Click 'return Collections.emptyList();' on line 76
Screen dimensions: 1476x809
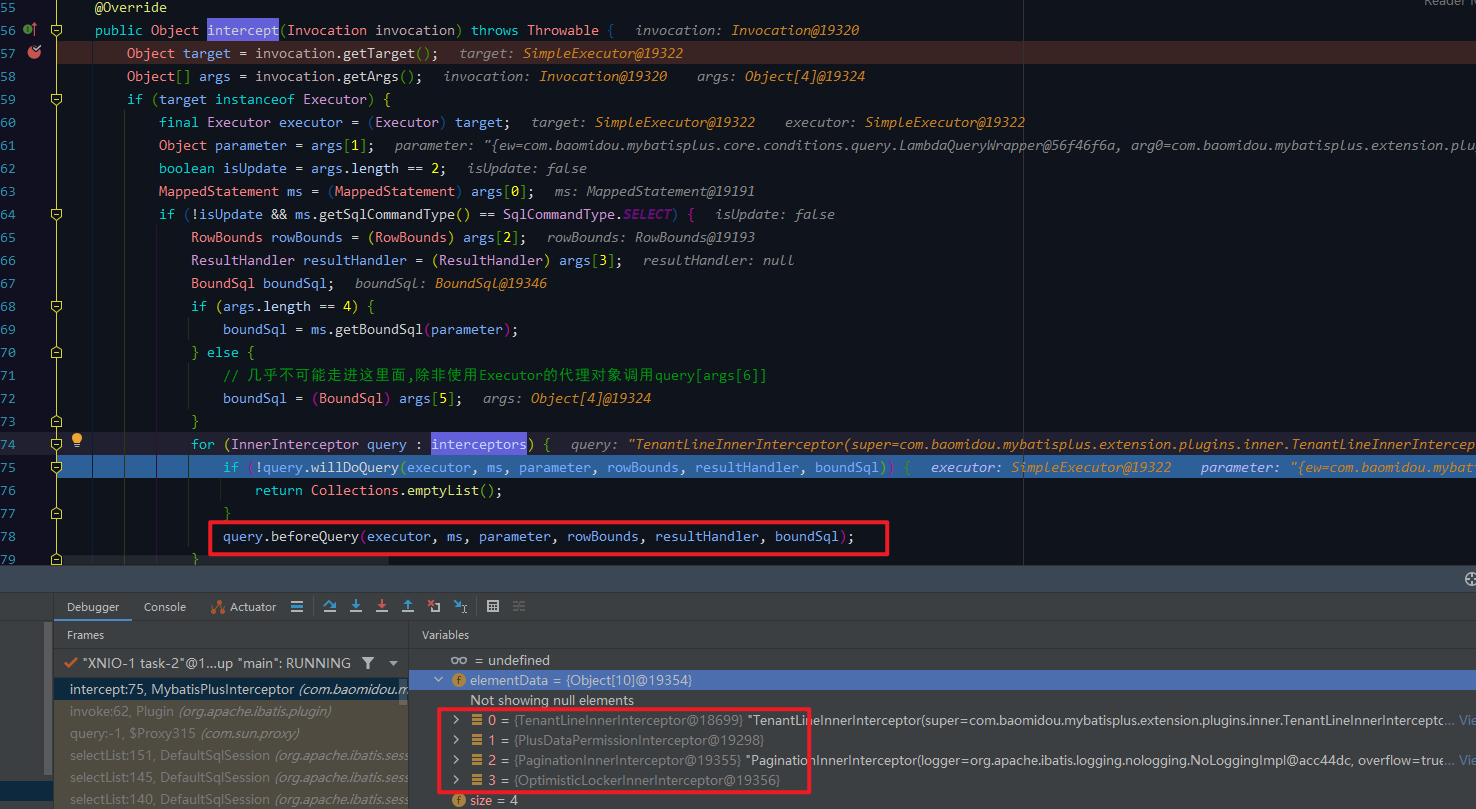378,490
